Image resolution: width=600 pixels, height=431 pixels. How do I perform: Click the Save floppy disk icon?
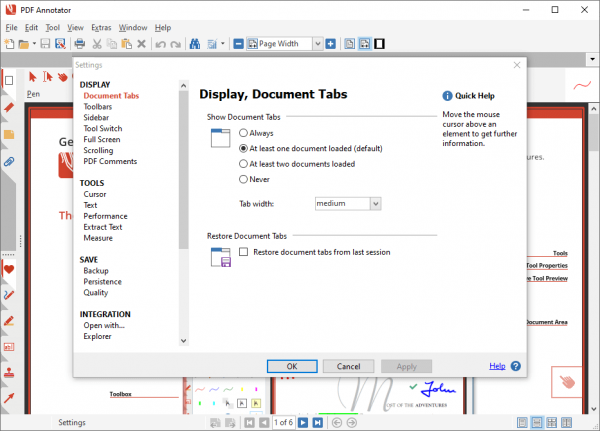click(47, 44)
